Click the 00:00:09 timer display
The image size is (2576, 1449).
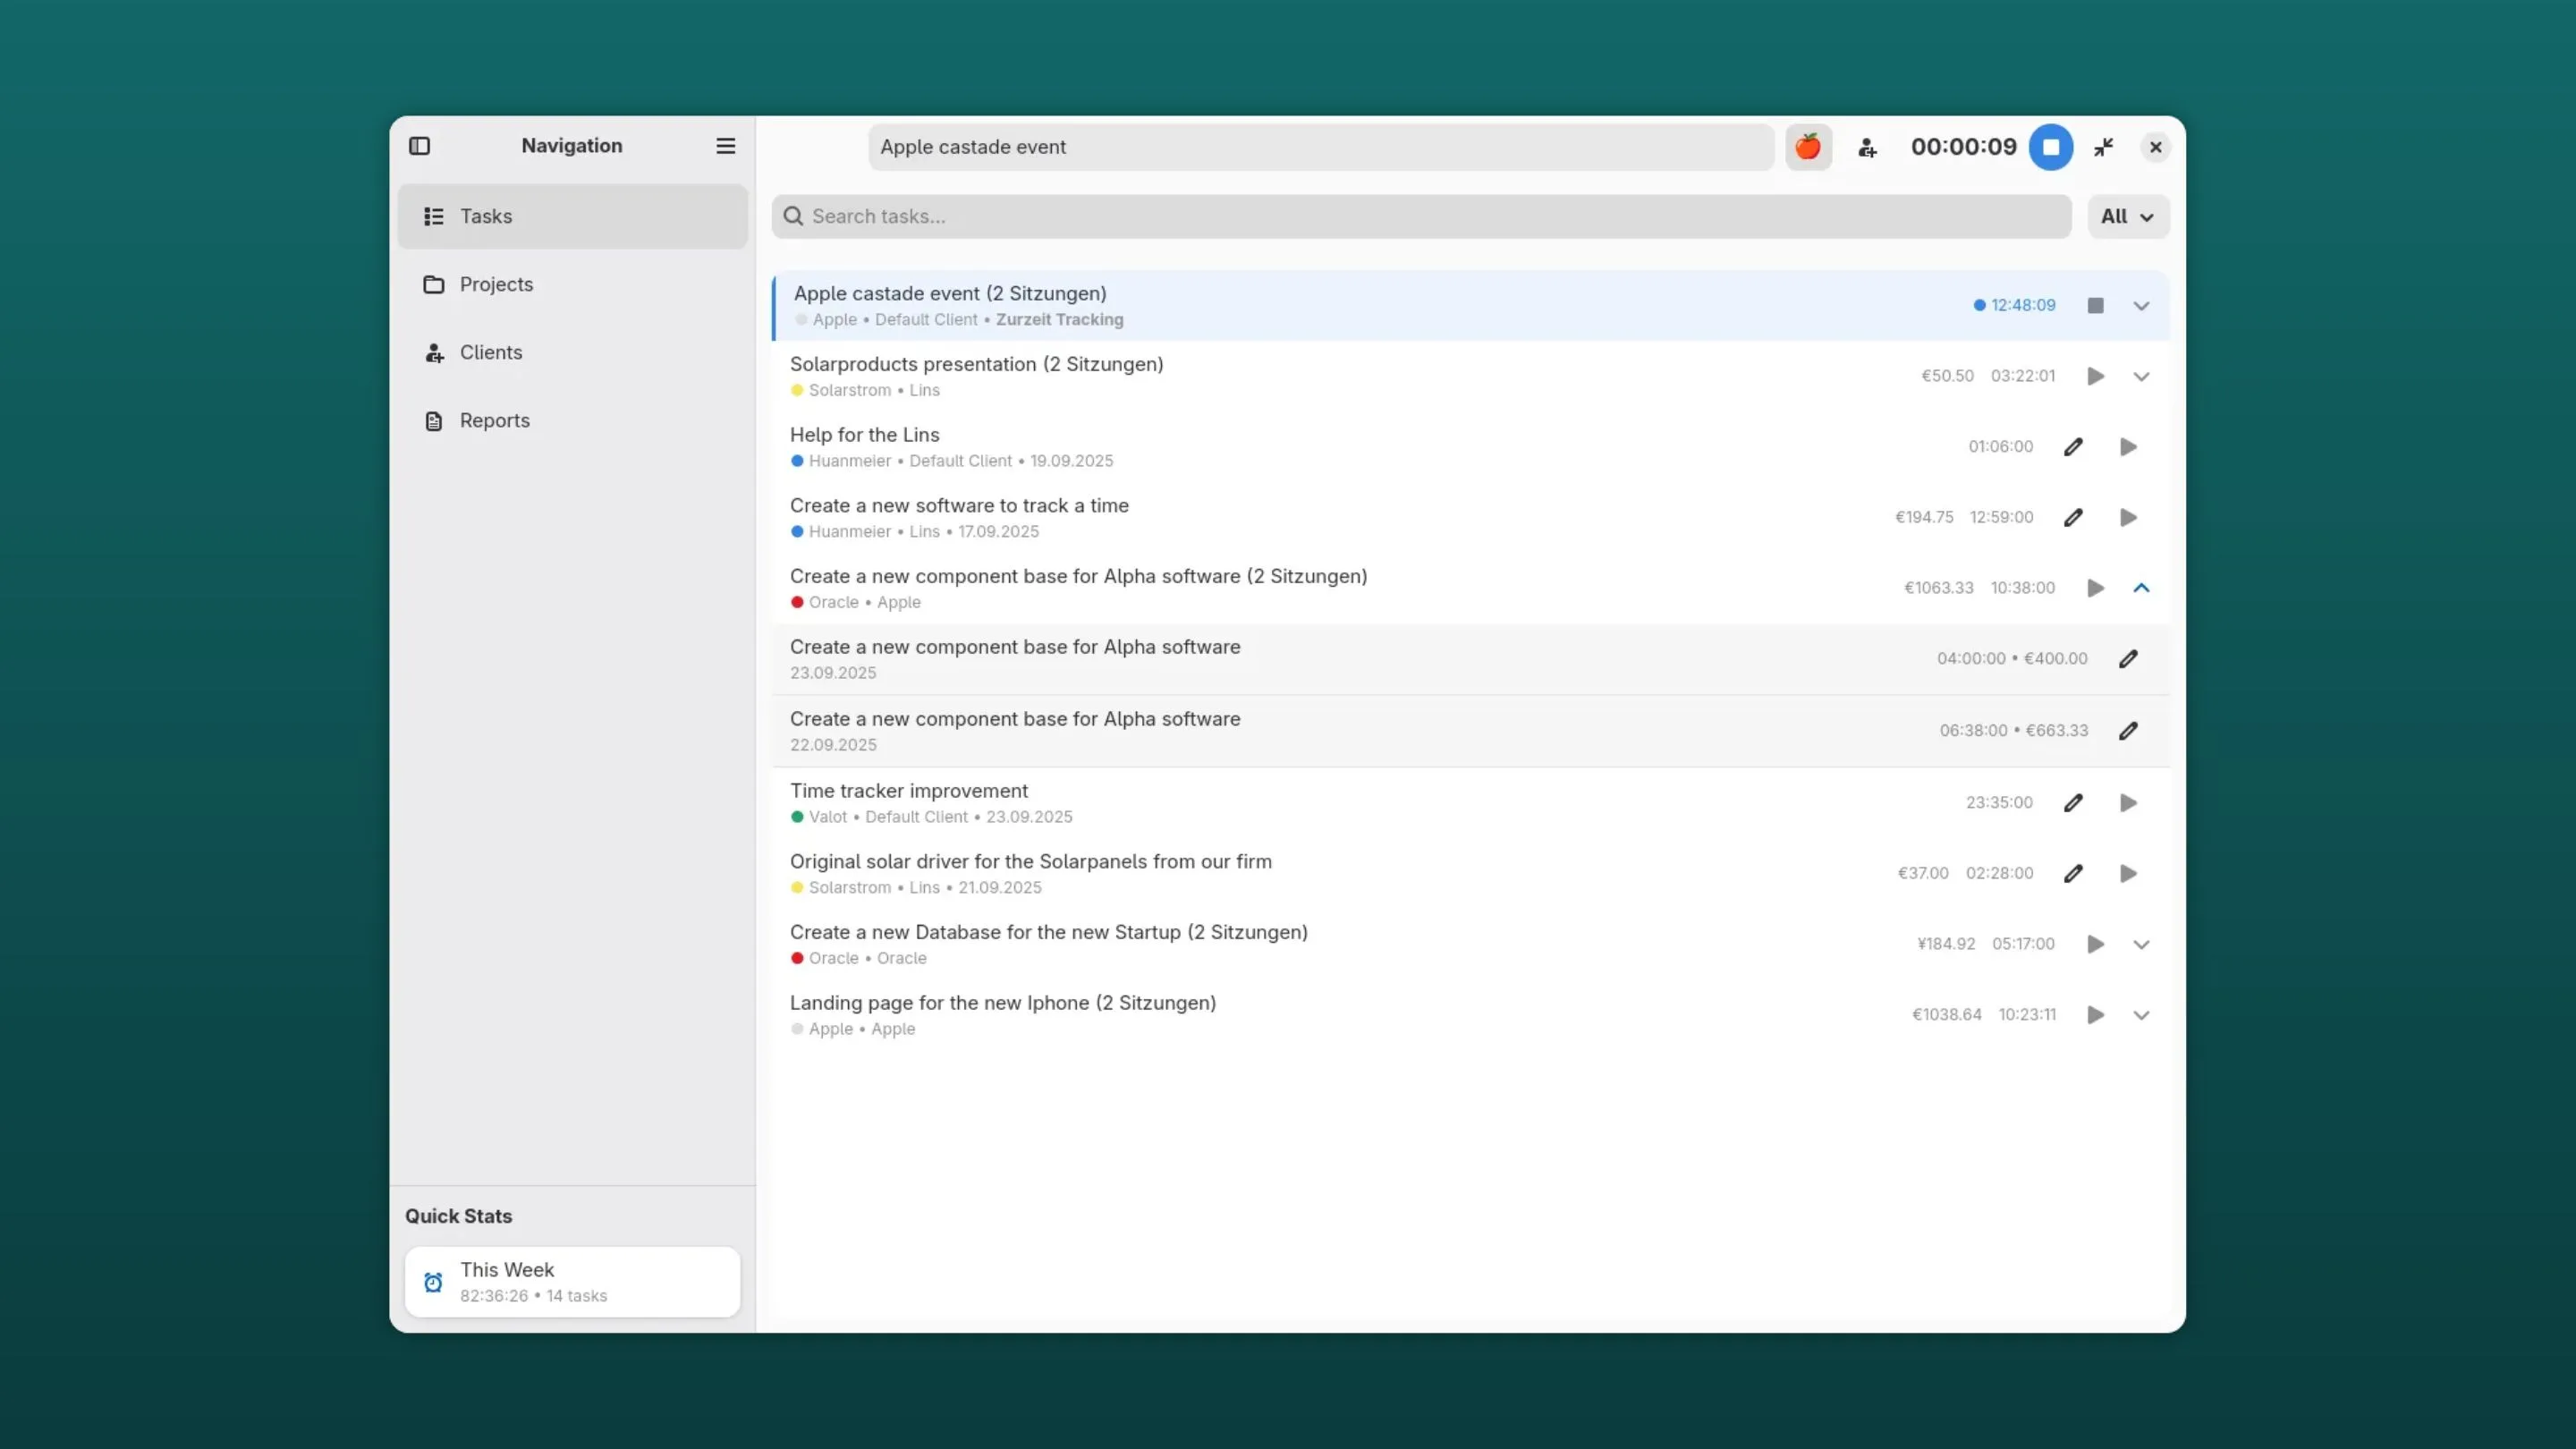click(1963, 147)
